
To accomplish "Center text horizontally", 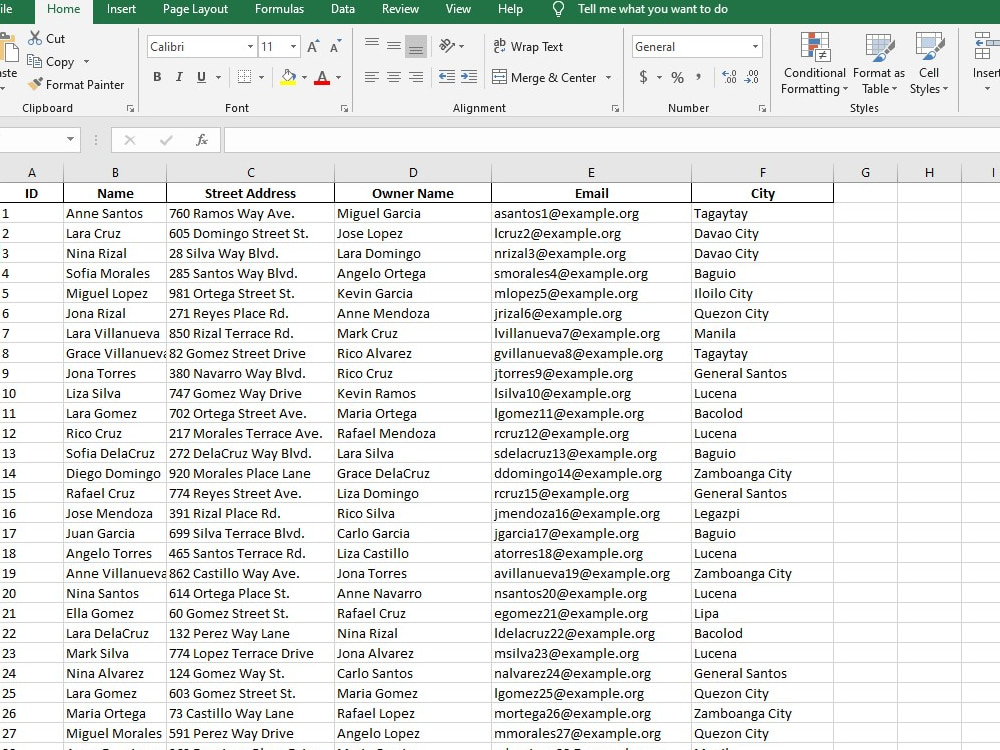I will click(x=394, y=77).
